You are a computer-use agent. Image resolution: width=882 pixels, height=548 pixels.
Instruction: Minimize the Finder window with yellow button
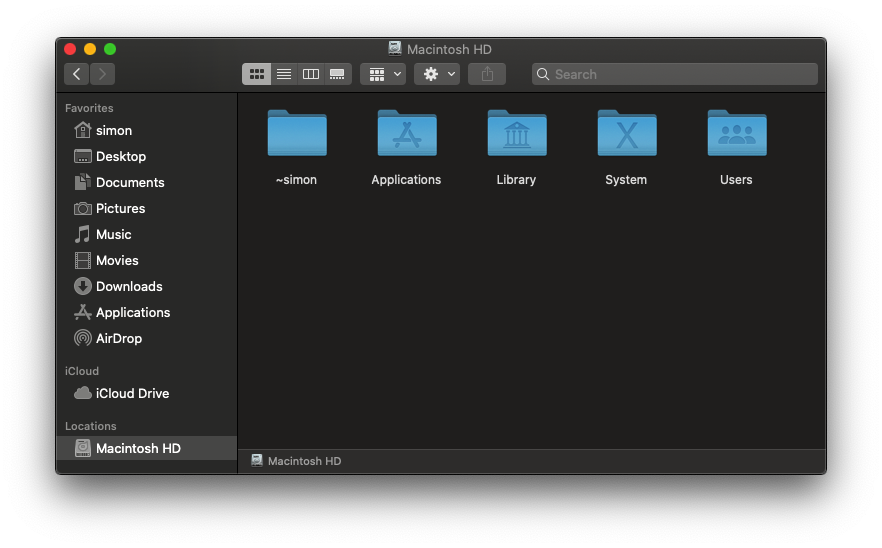[x=90, y=50]
